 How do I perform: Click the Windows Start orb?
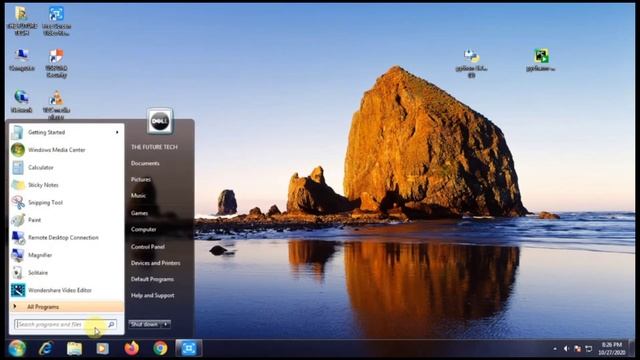pos(17,349)
